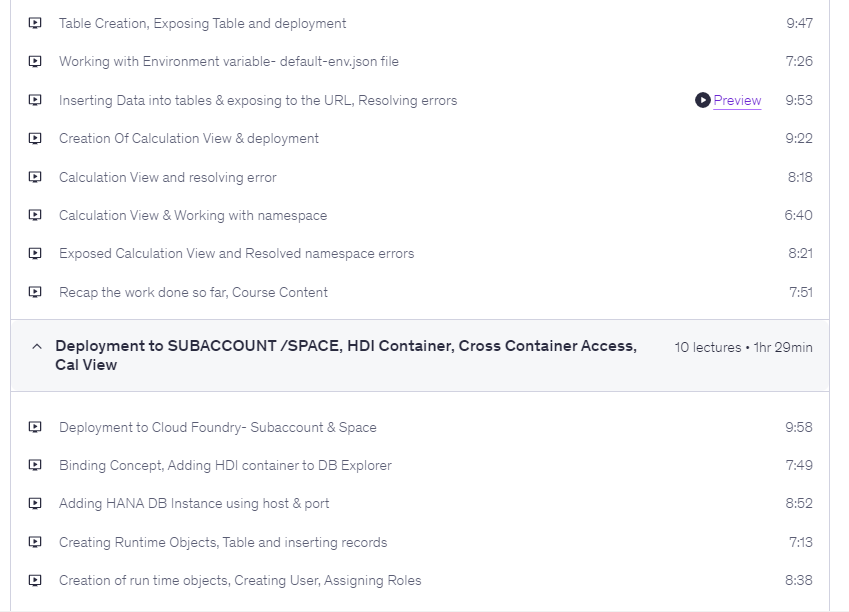Collapse the Deployment to SUBACCOUNT section chevron
849x612 pixels.
(x=37, y=346)
